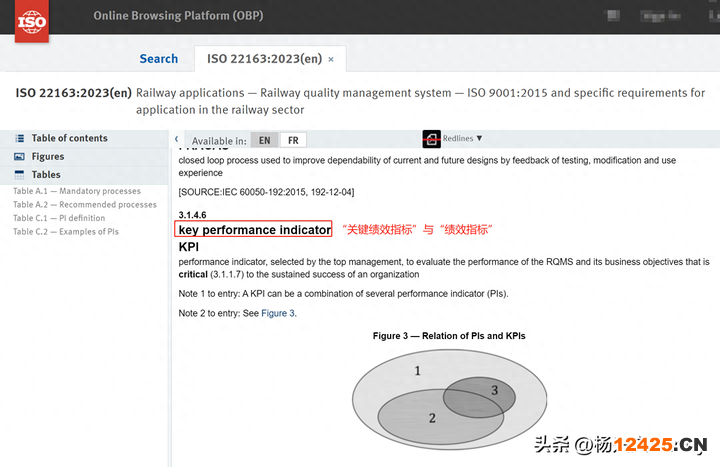Image resolution: width=720 pixels, height=467 pixels.
Task: Open the Search tab
Action: (x=158, y=59)
